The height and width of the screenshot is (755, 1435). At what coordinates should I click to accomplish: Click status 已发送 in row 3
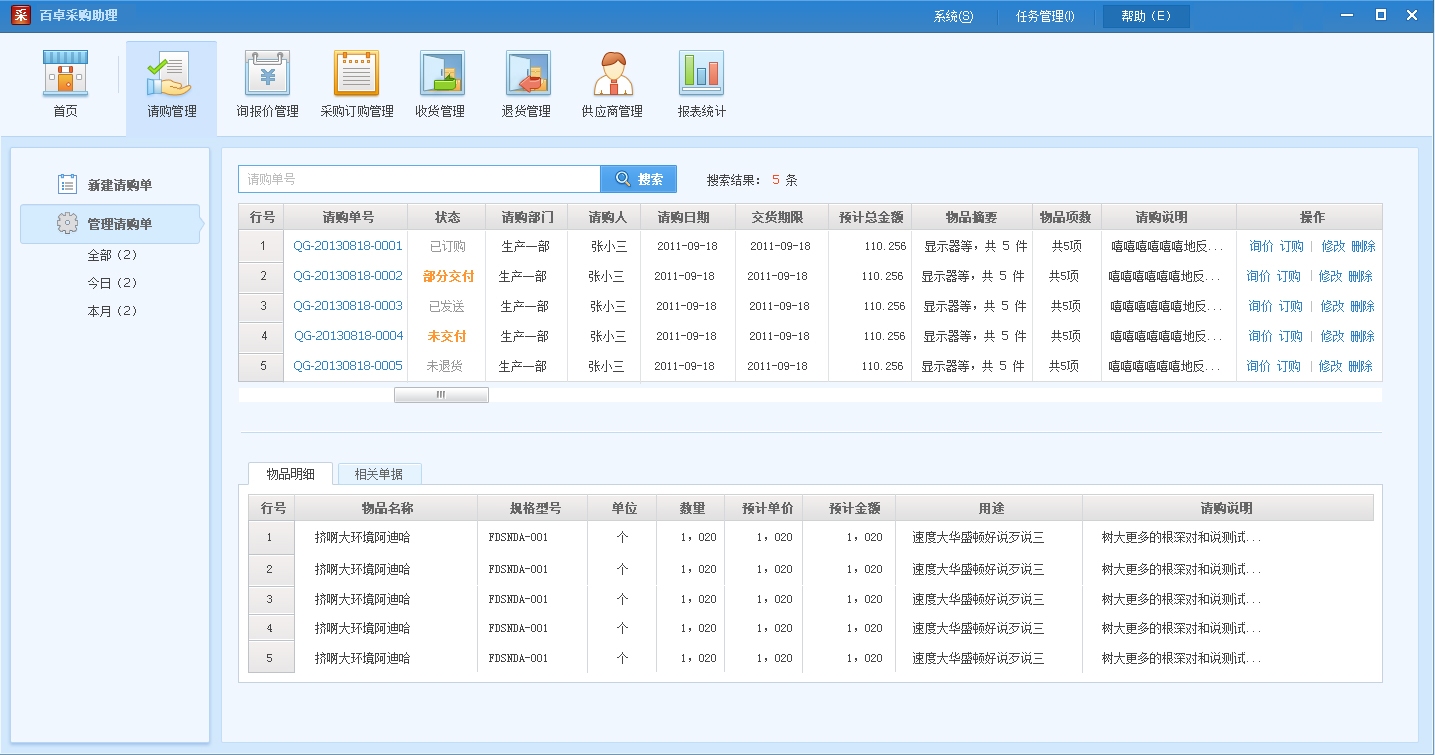pos(446,306)
